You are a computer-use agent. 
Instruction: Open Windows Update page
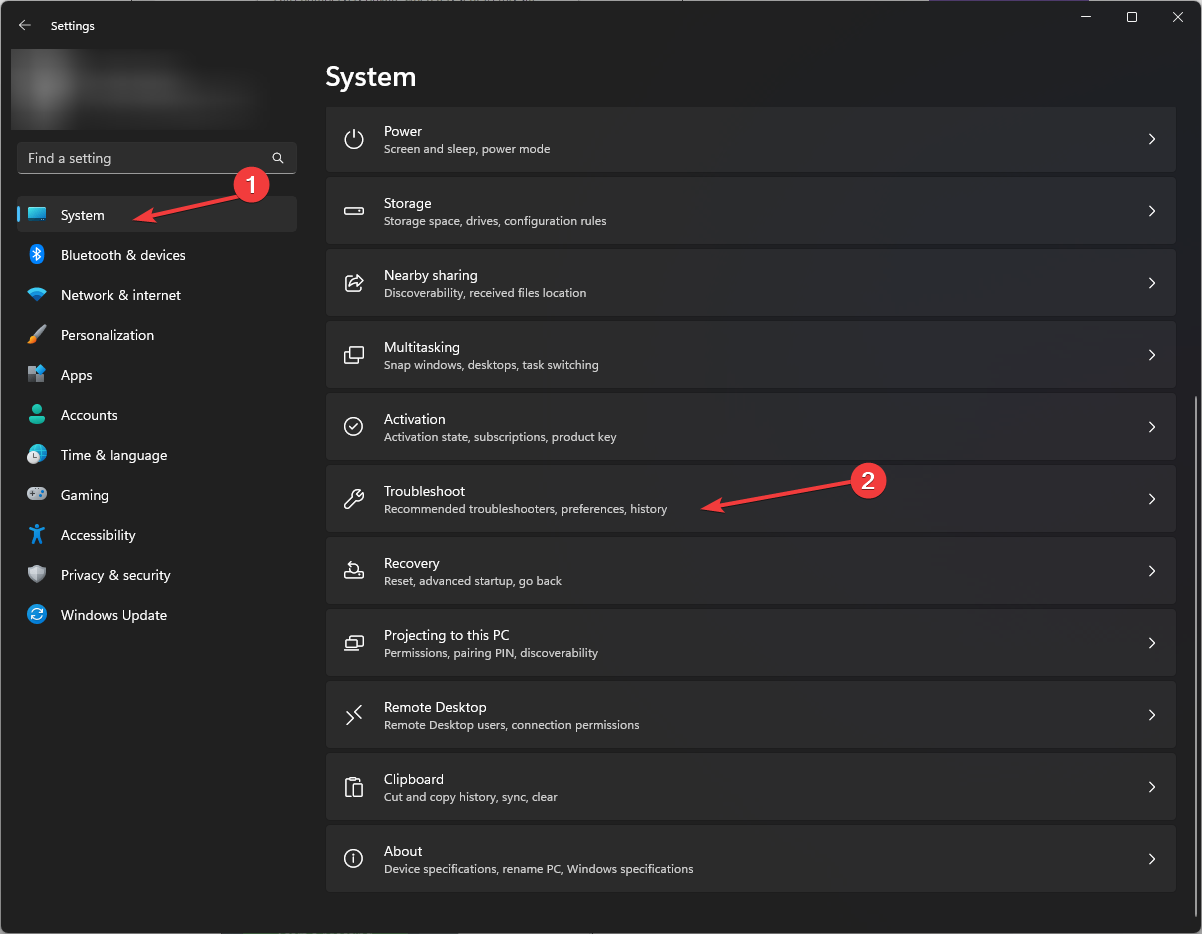tap(114, 615)
